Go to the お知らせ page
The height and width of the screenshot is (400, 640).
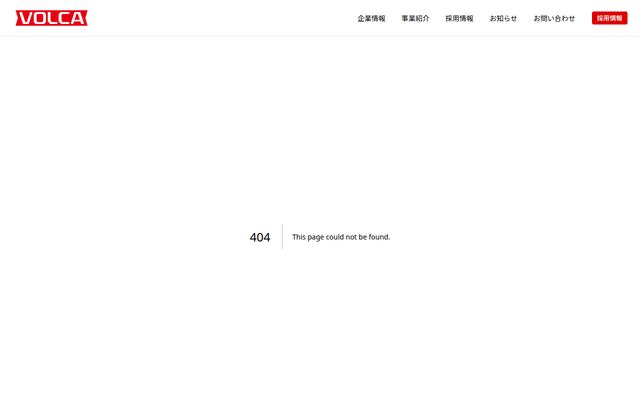[503, 18]
